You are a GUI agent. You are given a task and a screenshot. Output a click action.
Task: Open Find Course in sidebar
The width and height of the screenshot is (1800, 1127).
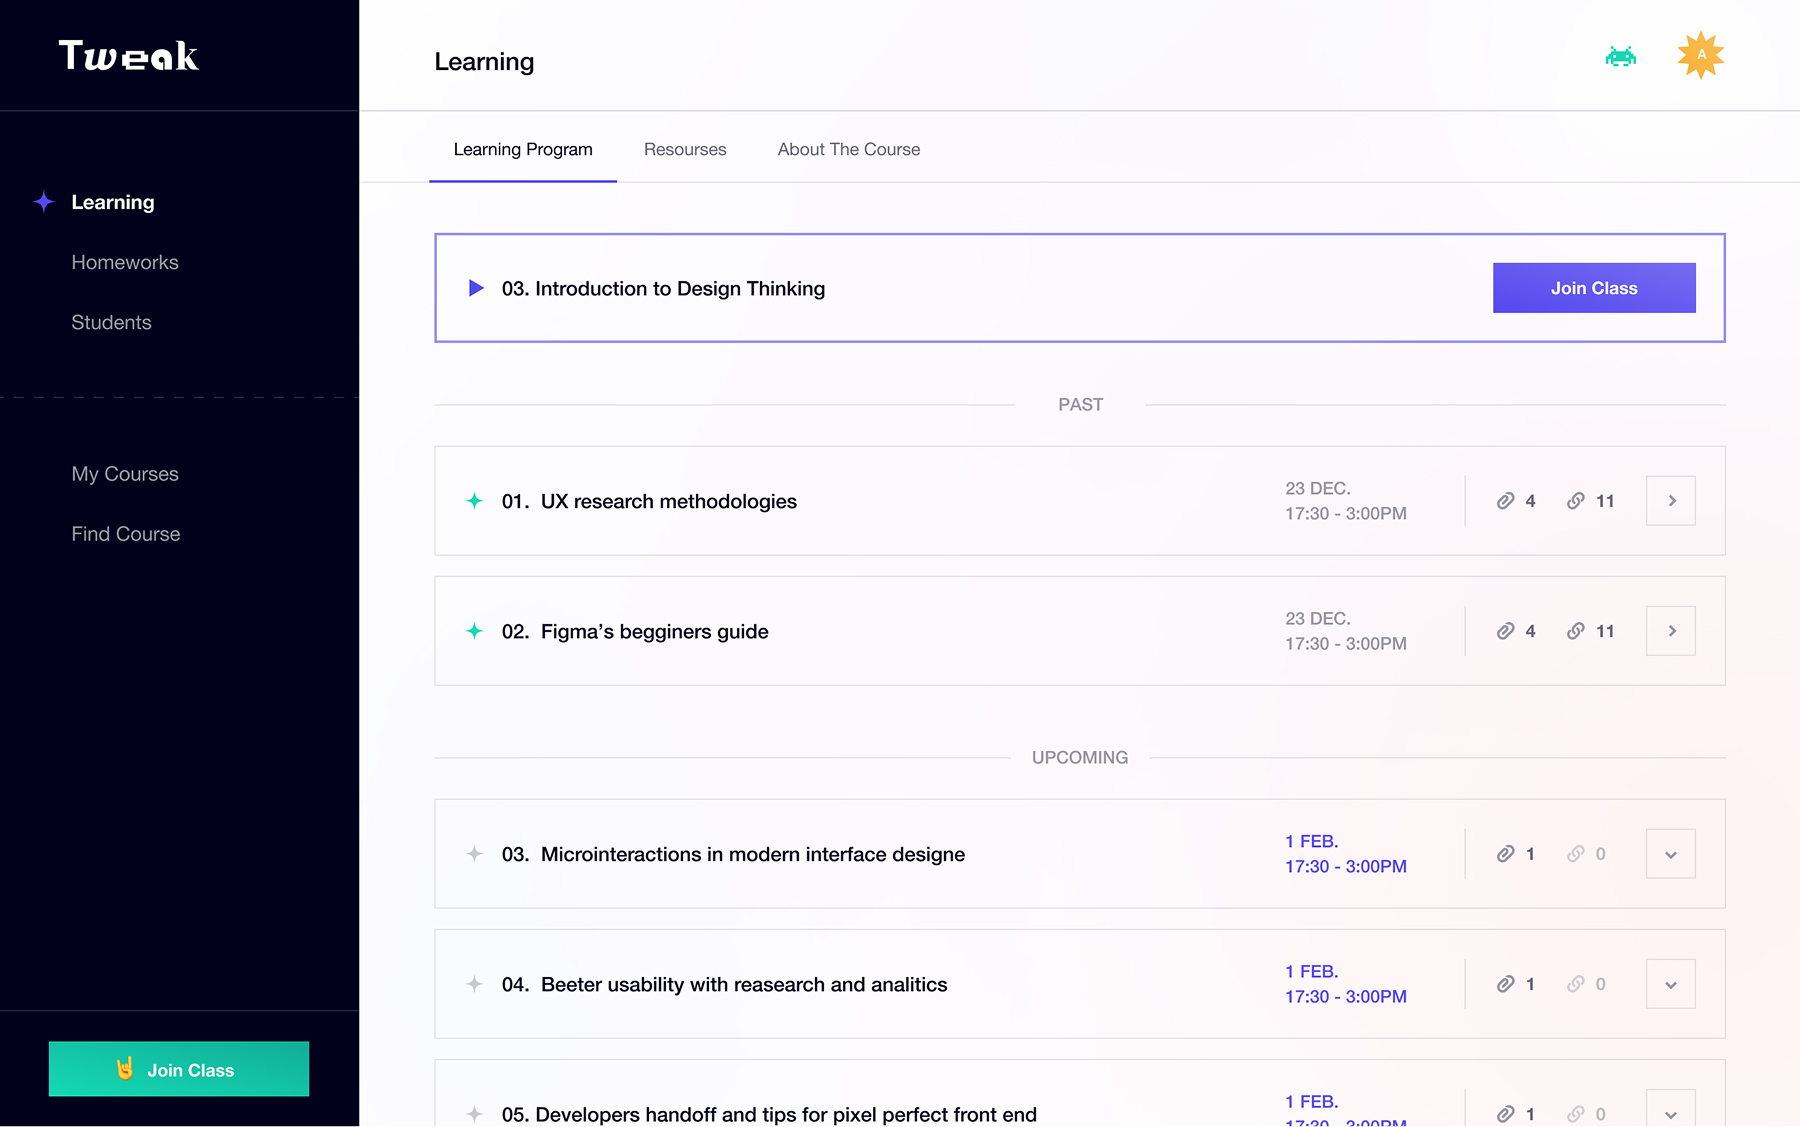126,534
